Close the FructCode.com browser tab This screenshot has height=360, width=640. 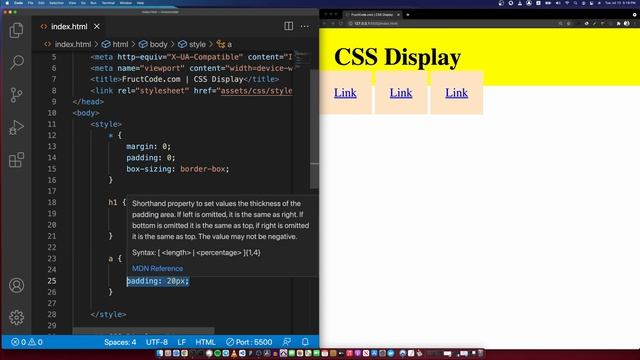[x=398, y=15]
